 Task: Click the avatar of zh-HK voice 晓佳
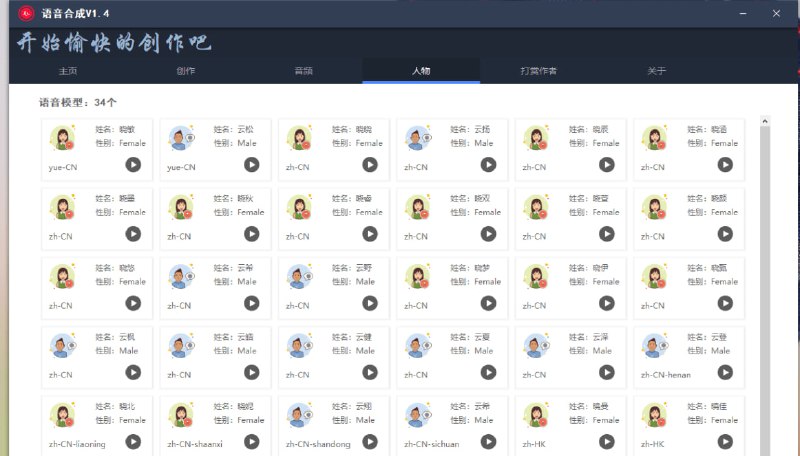coord(655,415)
